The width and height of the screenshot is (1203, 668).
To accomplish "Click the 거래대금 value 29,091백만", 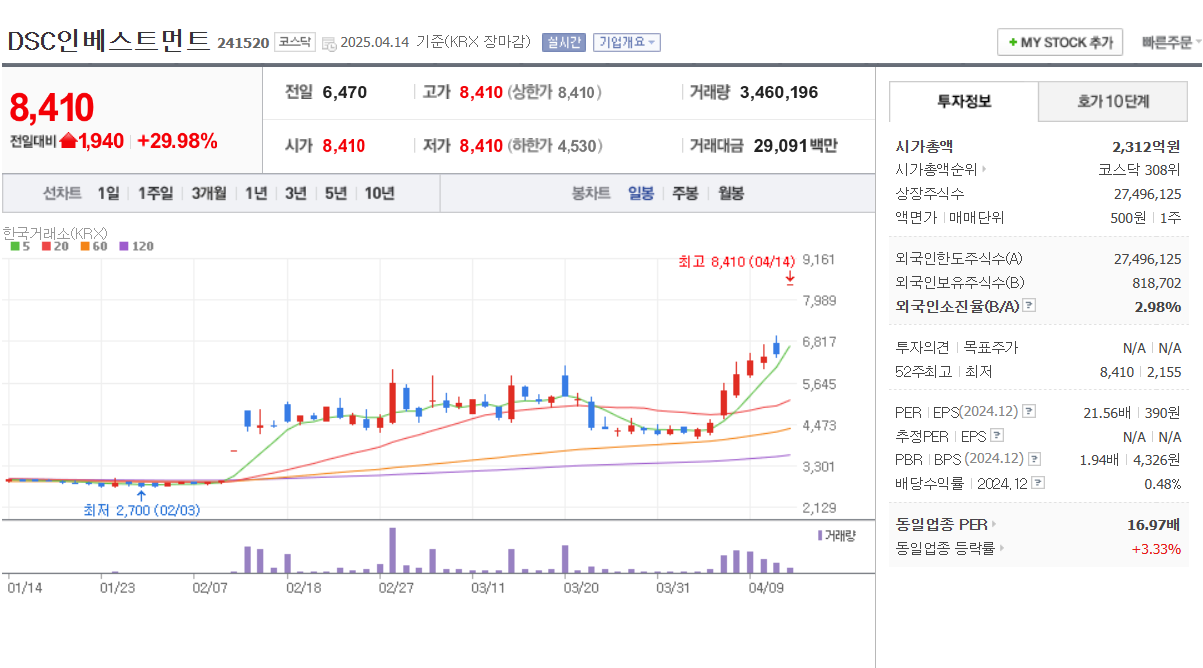I will point(796,146).
